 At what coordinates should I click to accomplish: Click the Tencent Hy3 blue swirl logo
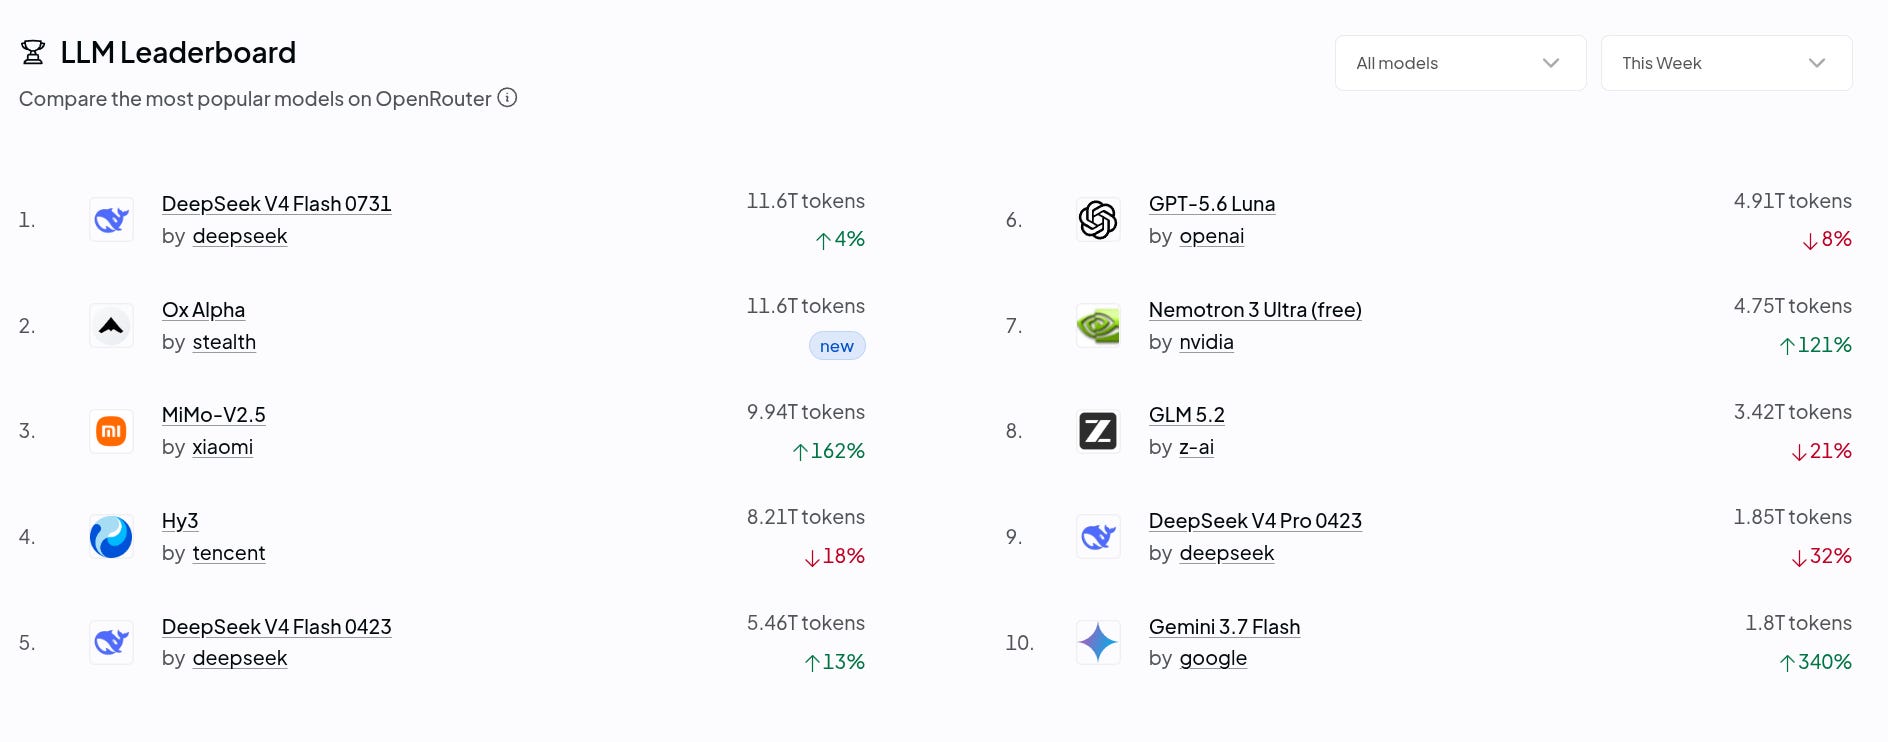111,537
